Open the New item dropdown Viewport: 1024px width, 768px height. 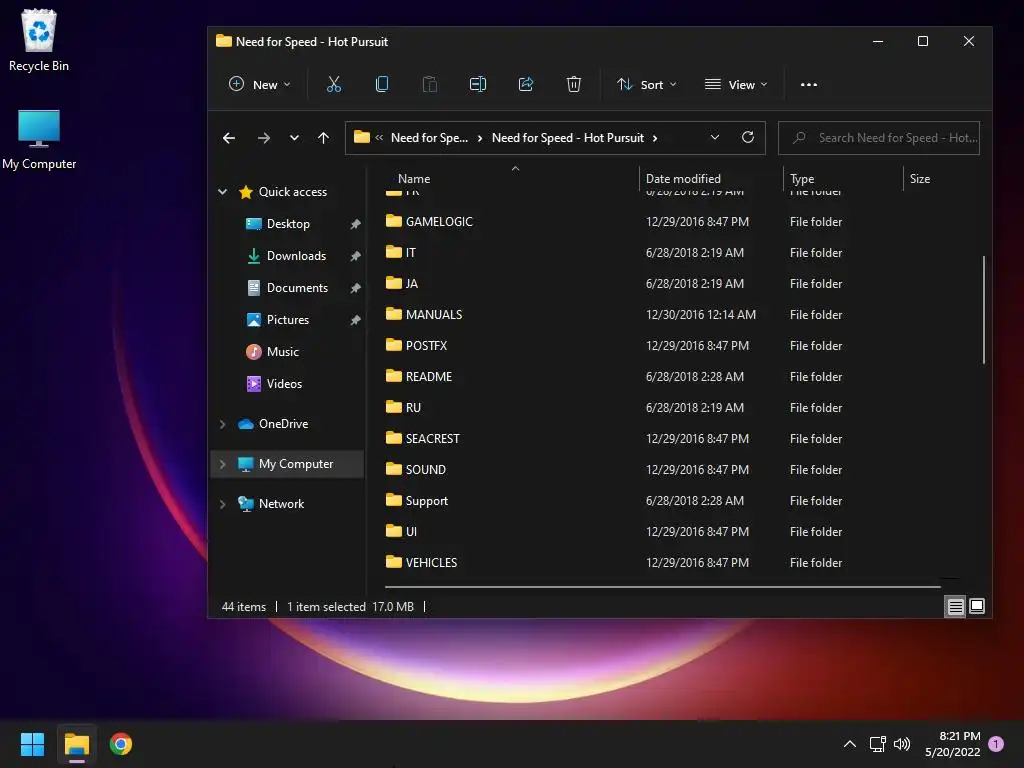click(259, 84)
